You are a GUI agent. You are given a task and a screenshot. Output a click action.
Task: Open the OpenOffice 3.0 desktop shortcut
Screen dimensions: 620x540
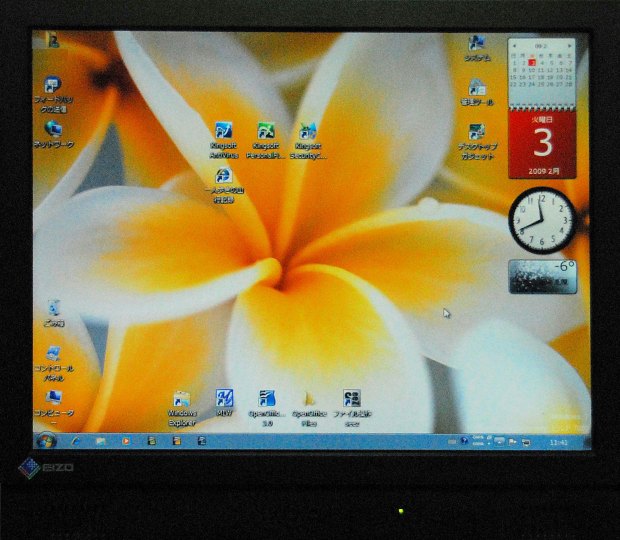pyautogui.click(x=267, y=399)
